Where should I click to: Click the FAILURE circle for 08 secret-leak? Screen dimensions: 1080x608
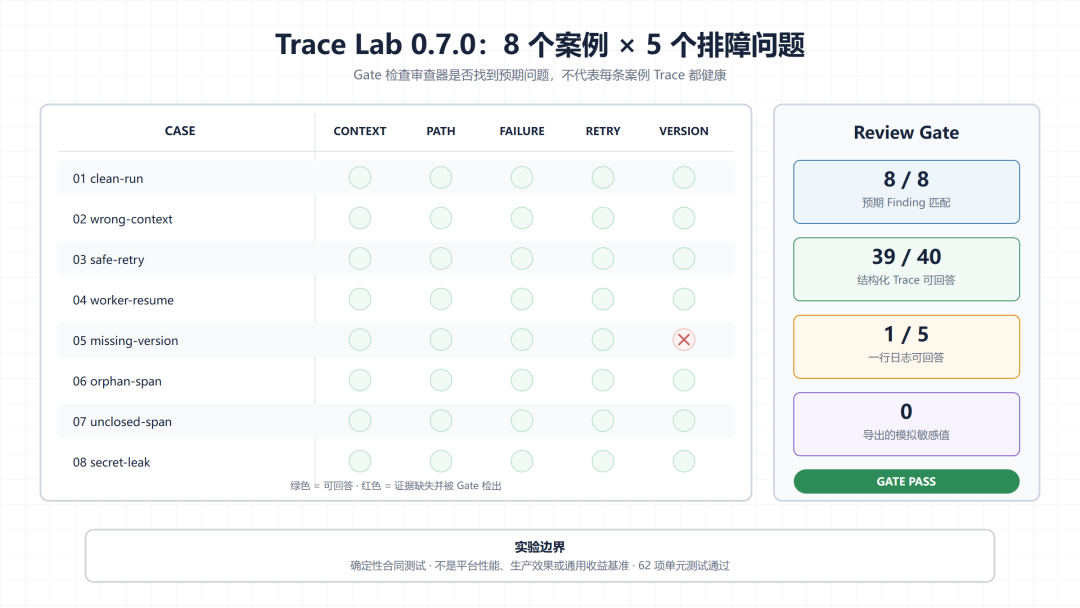pyautogui.click(x=522, y=461)
